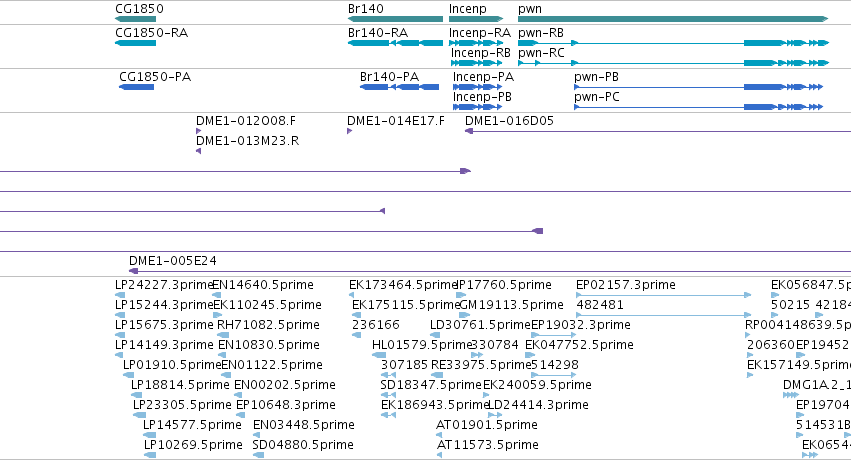
Task: Select the 307185 feature label
Action: (404, 365)
